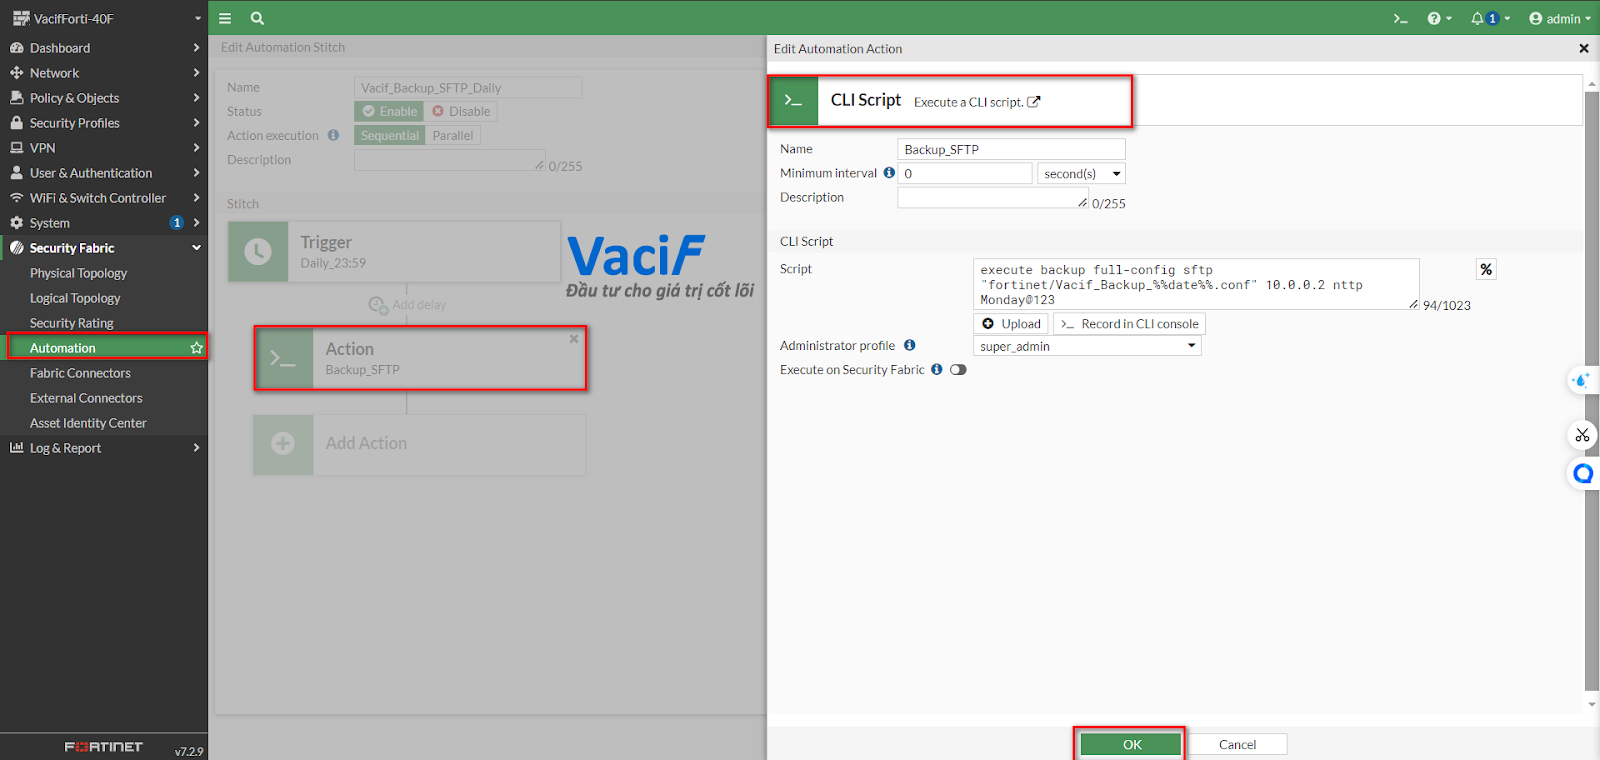Open the CLI console icon in header
This screenshot has height=760, width=1600.
(x=1400, y=18)
